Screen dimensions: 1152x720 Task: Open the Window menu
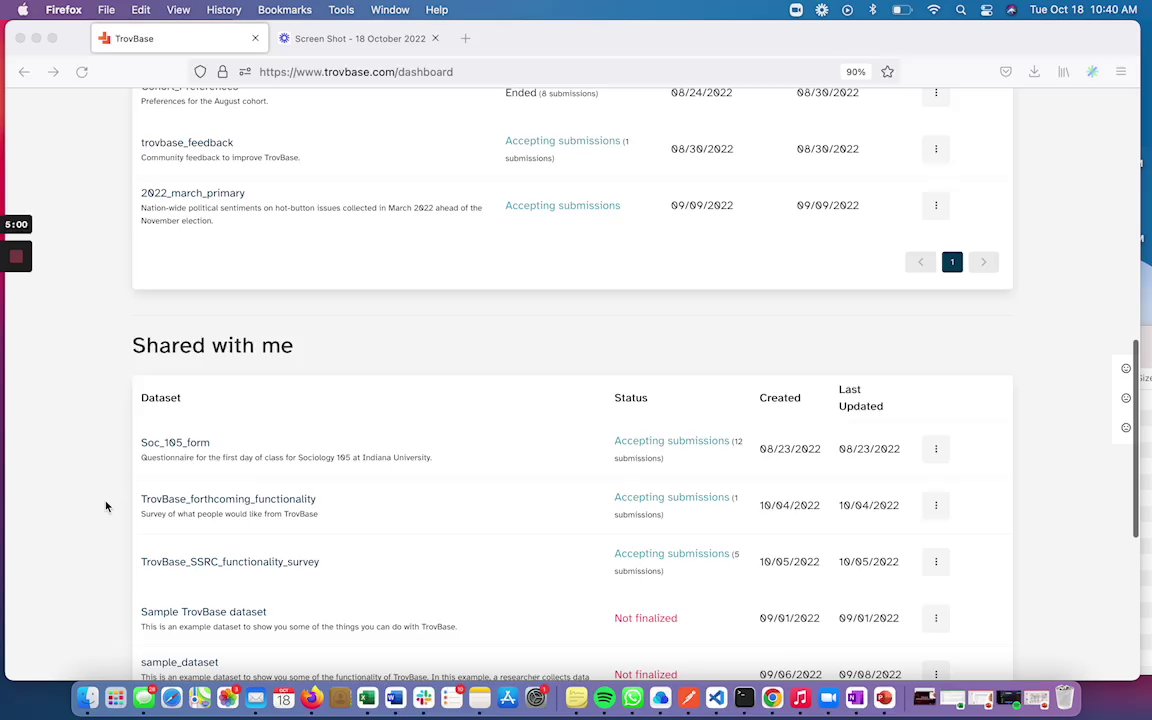point(389,10)
